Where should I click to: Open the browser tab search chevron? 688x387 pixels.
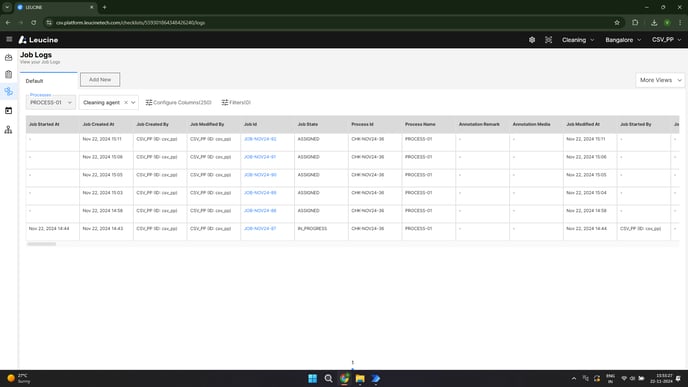7,7
